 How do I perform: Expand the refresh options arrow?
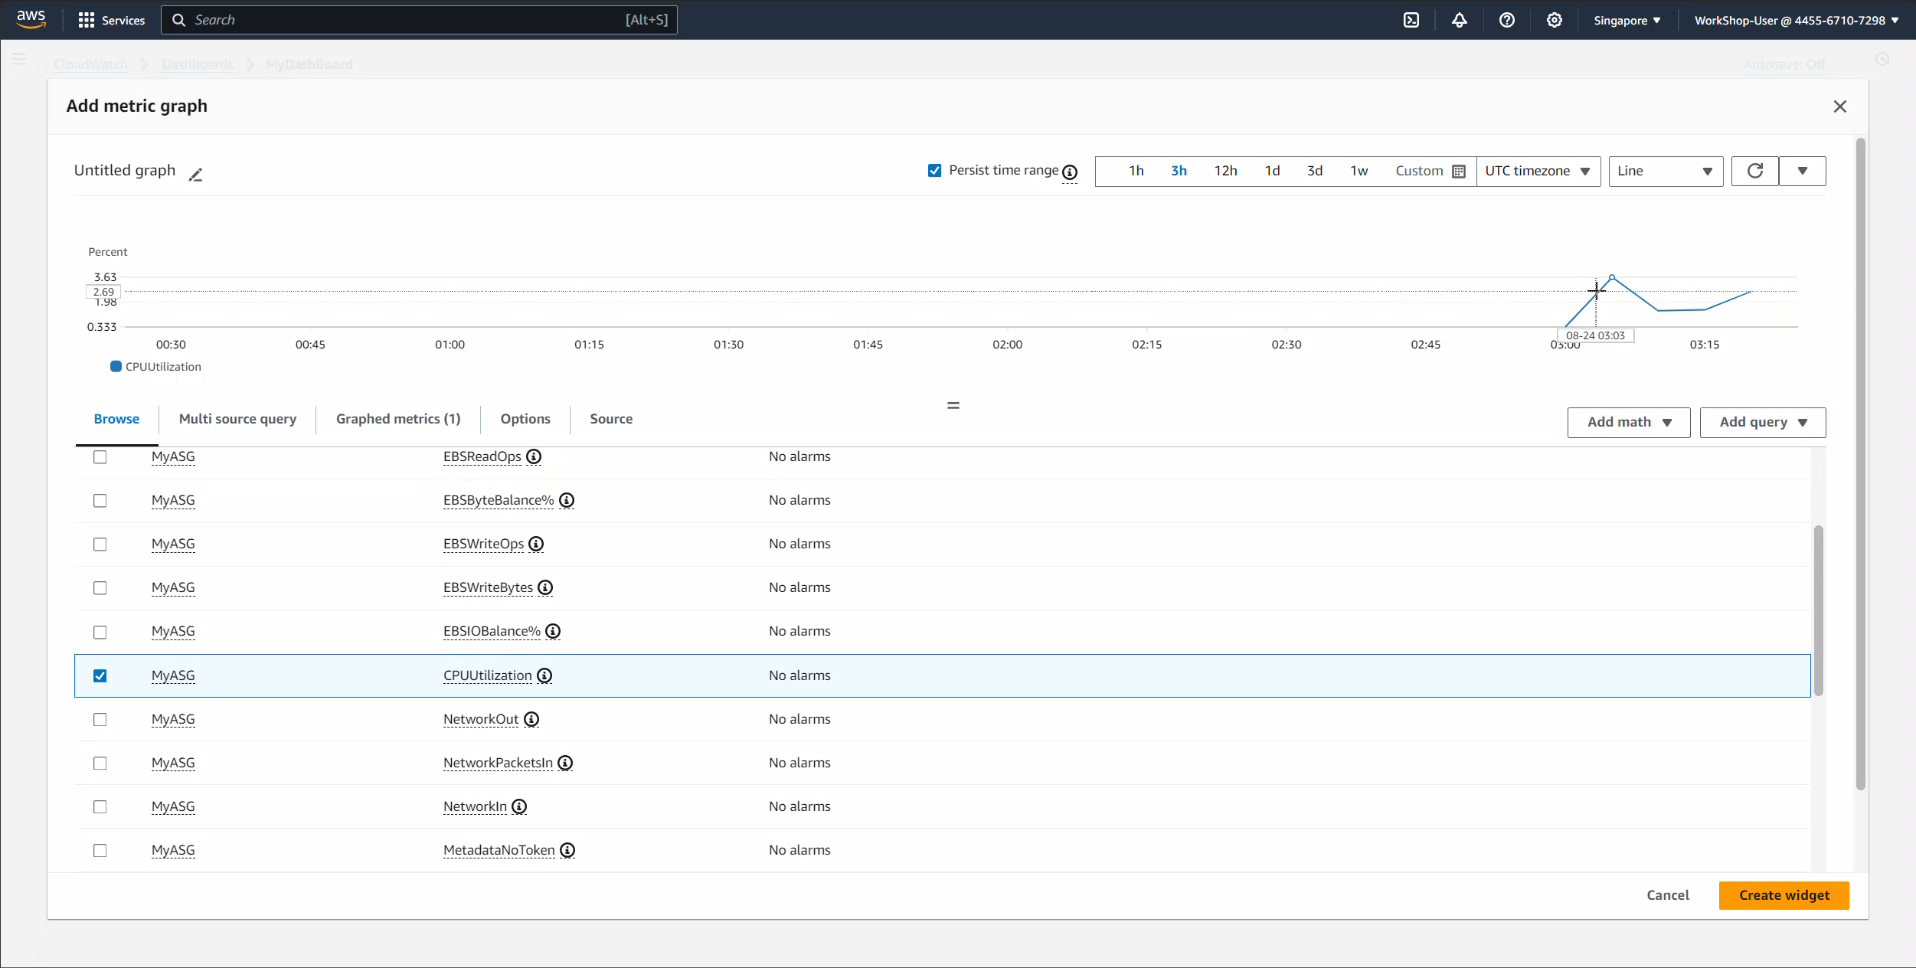click(x=1802, y=171)
